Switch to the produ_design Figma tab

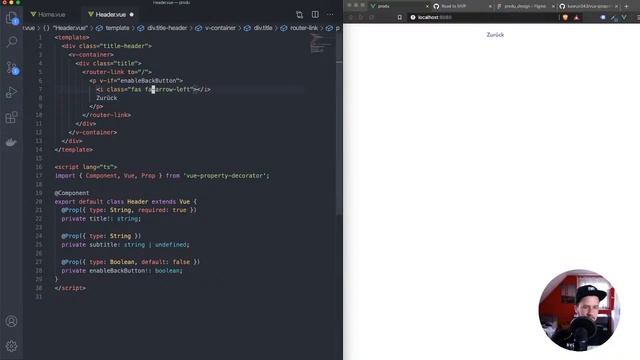[x=524, y=6]
